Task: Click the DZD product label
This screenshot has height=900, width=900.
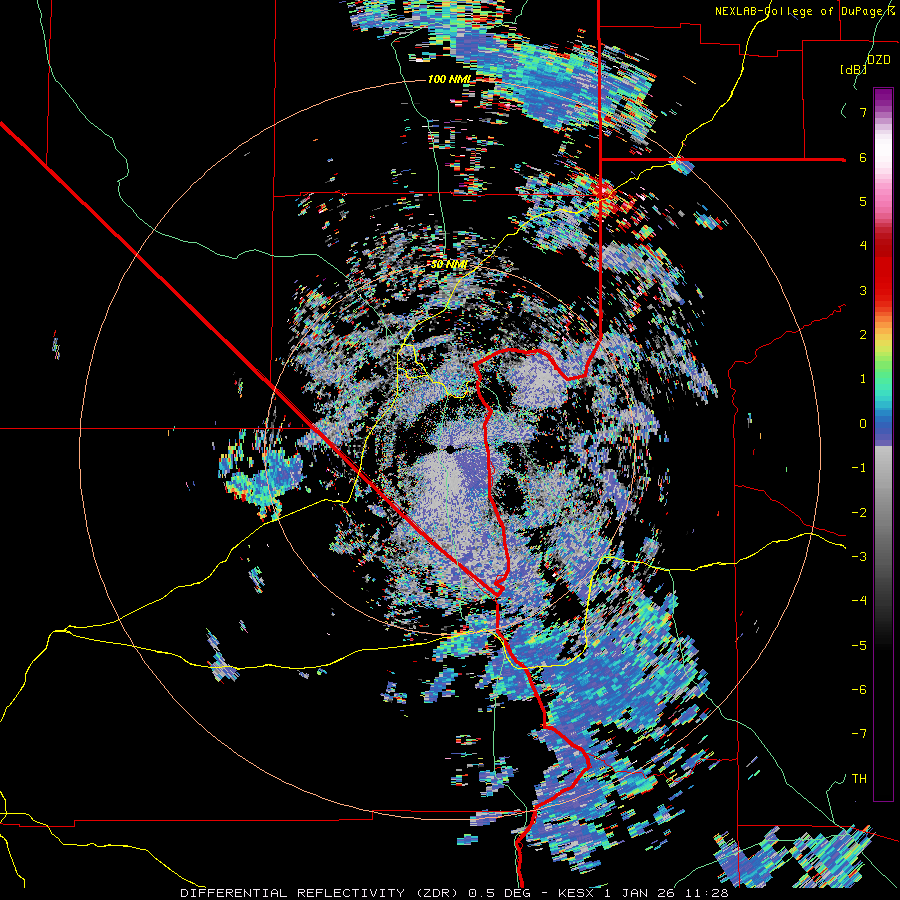Action: tap(878, 60)
